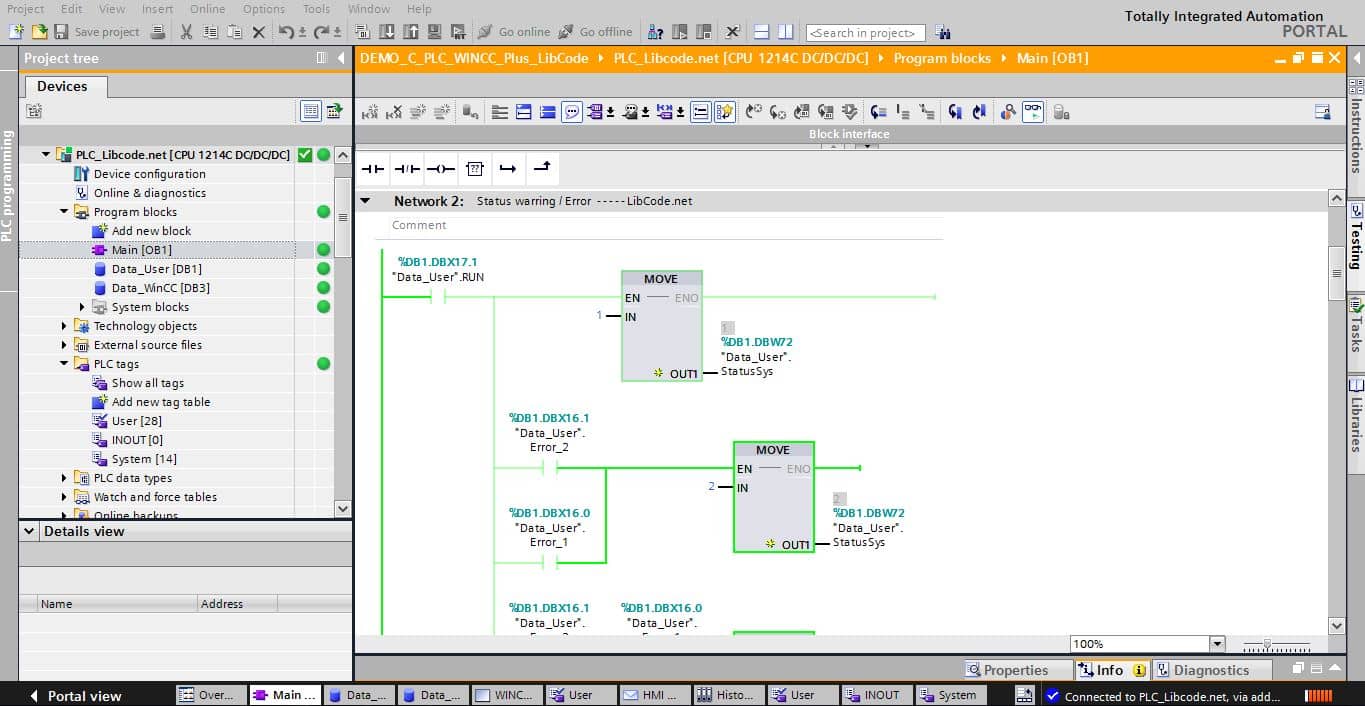Click in the Search in project field
This screenshot has height=706, width=1365.
[865, 32]
